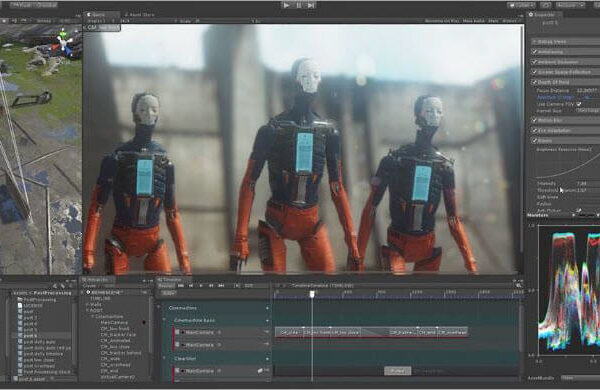
Task: Open the Kernel Size dropdown
Action: [x=588, y=111]
